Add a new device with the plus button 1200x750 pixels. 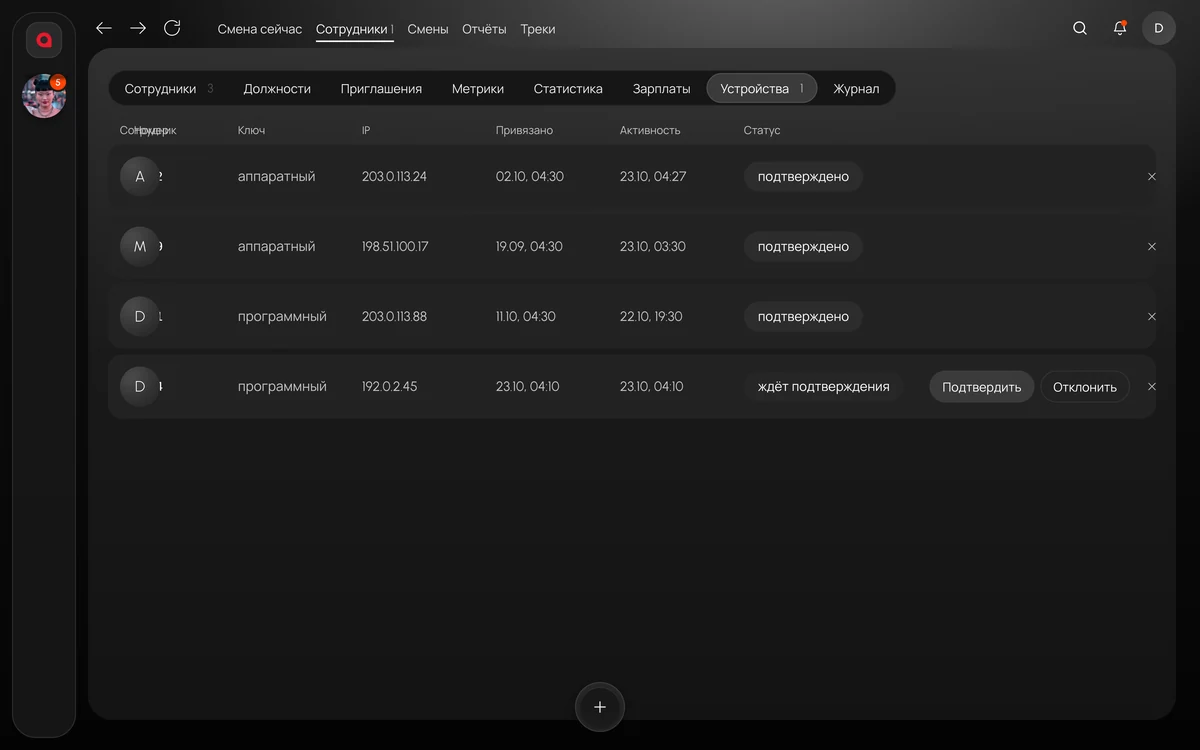pyautogui.click(x=600, y=707)
